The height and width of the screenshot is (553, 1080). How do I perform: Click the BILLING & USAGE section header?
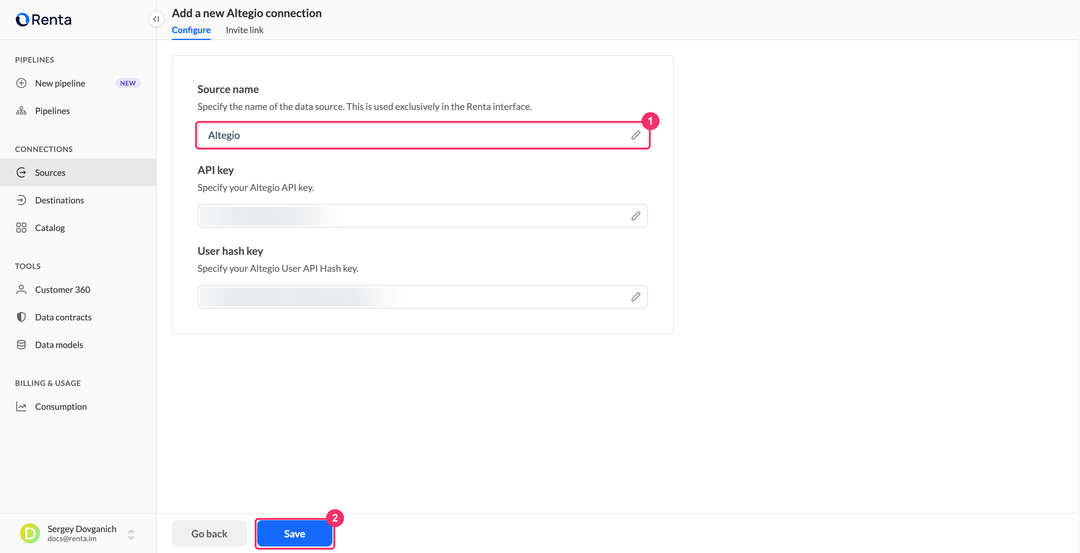(x=48, y=384)
